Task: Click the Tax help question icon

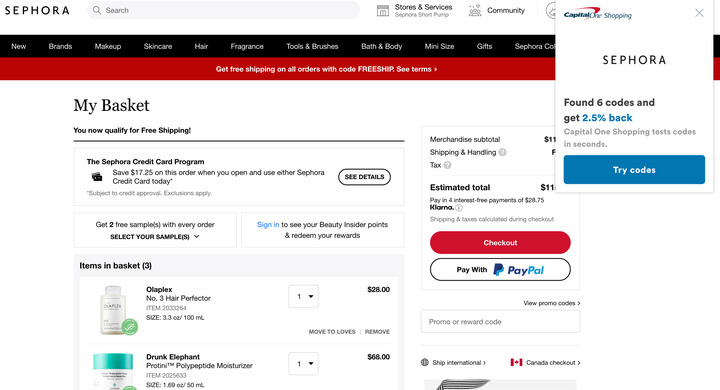Action: point(447,165)
